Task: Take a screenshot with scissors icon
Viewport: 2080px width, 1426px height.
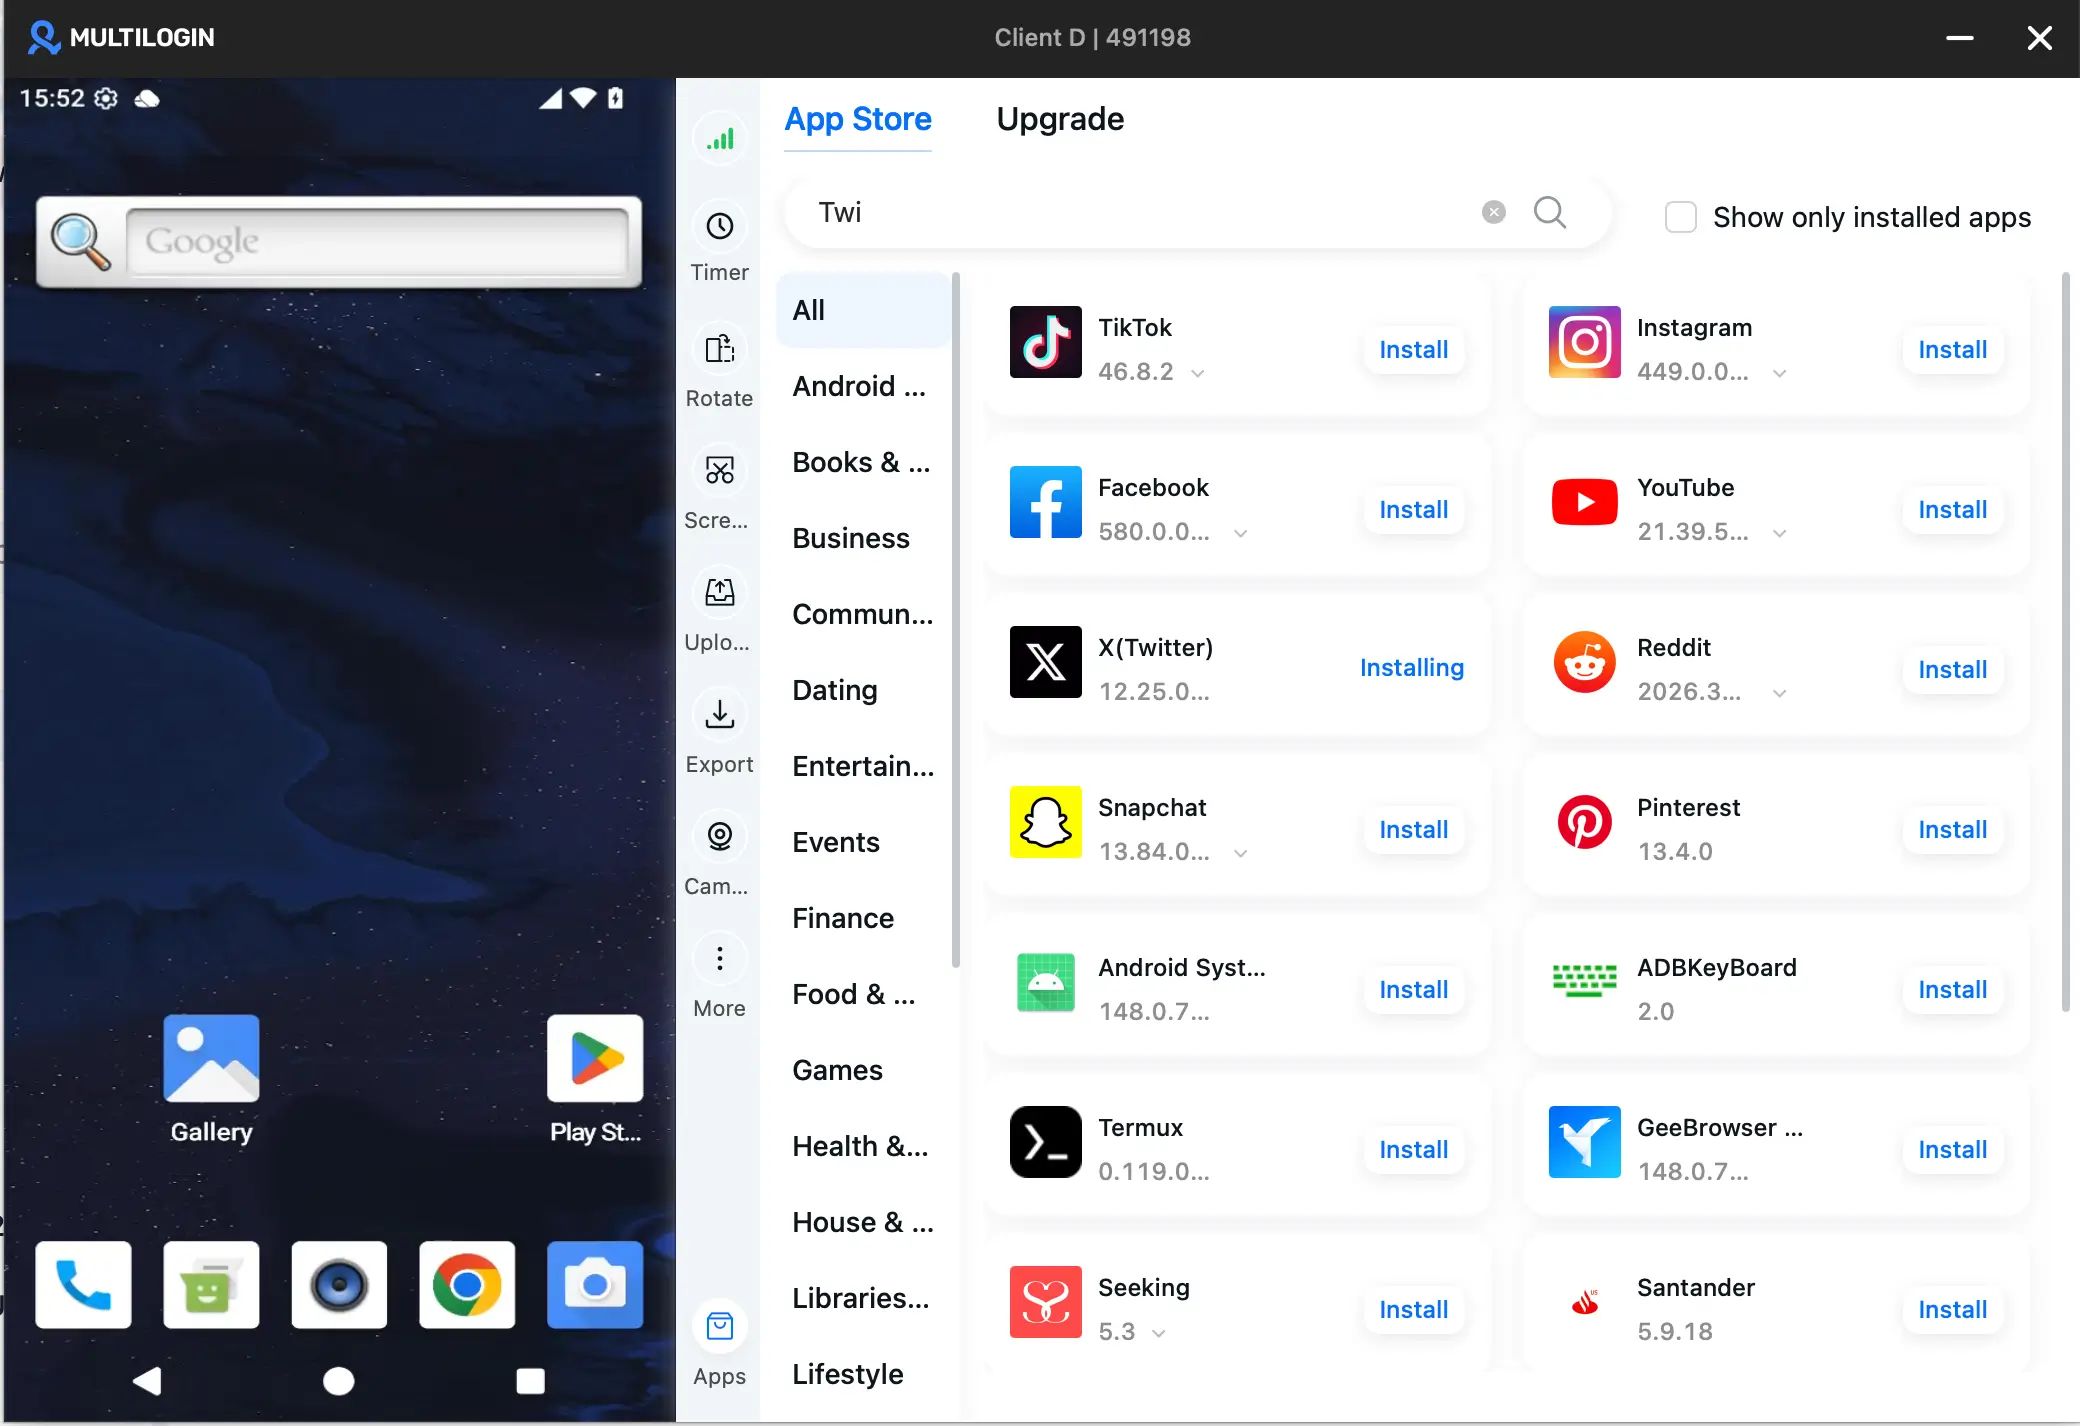Action: 719,471
